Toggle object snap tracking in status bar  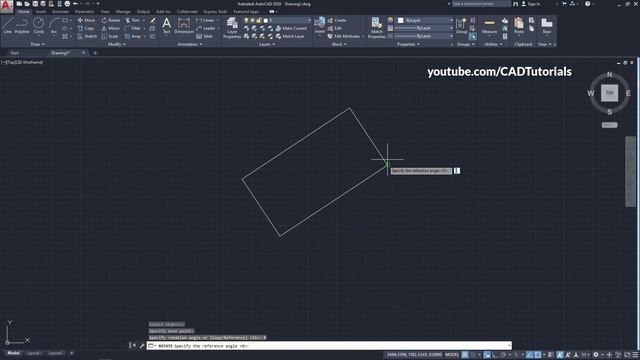coord(529,355)
